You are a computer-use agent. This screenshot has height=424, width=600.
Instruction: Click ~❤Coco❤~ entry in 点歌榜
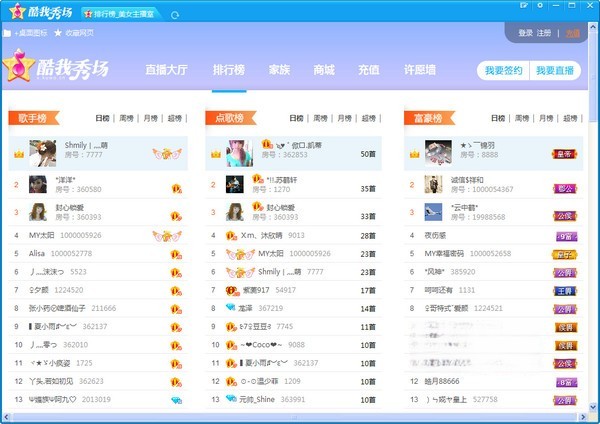[x=261, y=345]
